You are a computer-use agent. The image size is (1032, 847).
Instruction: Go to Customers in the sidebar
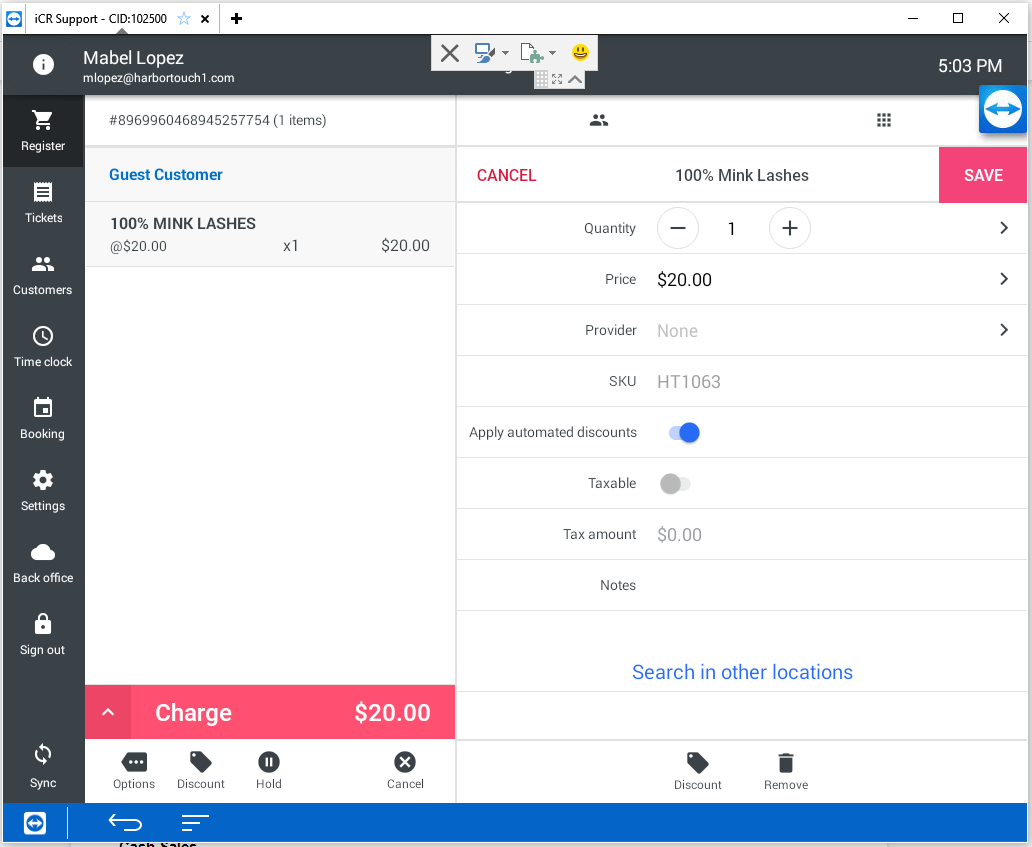[x=43, y=274]
